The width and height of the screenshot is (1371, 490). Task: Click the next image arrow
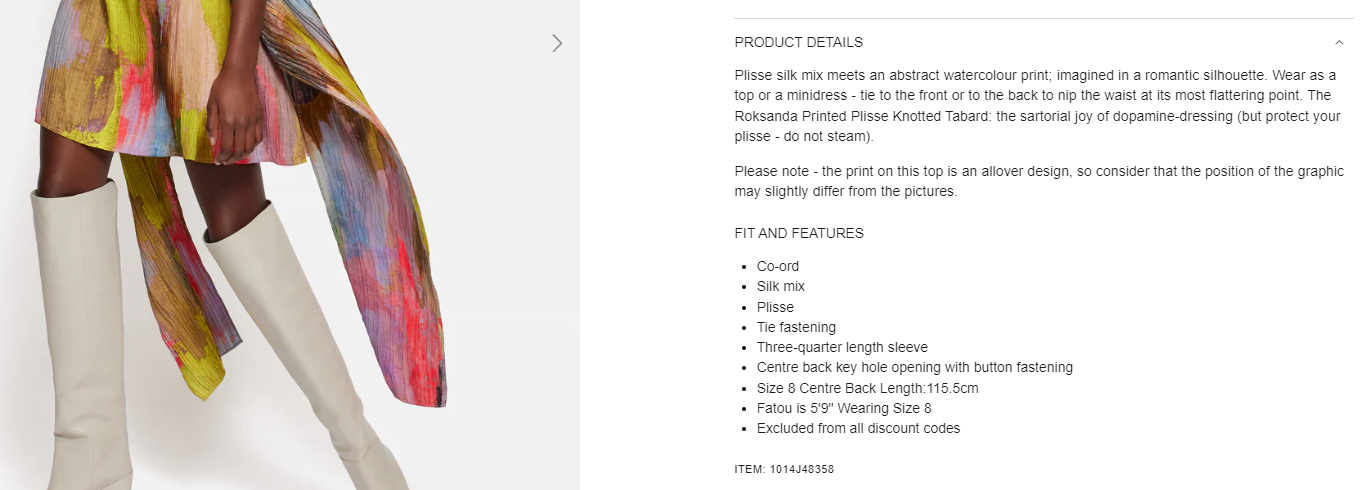click(x=557, y=43)
